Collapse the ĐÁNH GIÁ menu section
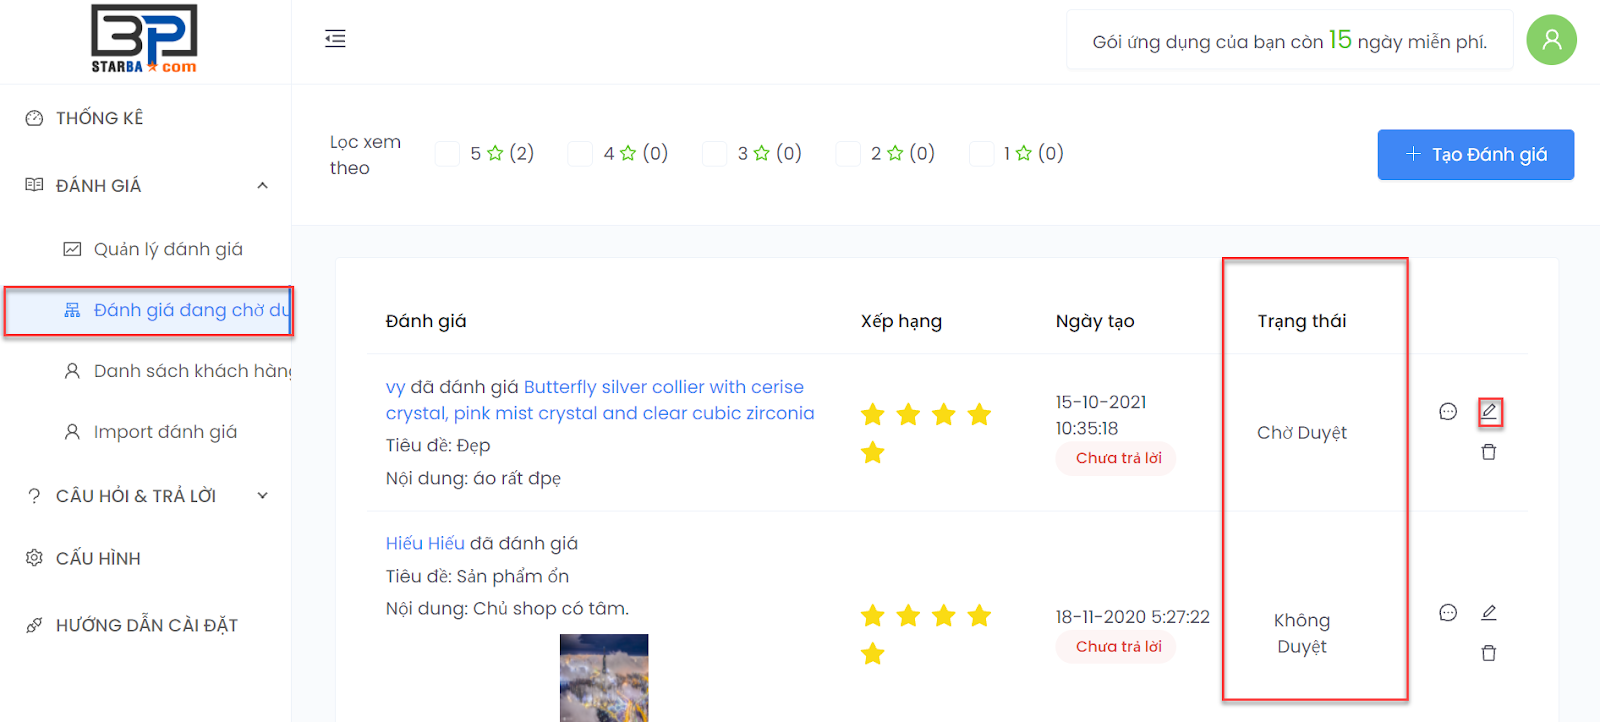The image size is (1600, 722). [x=262, y=185]
